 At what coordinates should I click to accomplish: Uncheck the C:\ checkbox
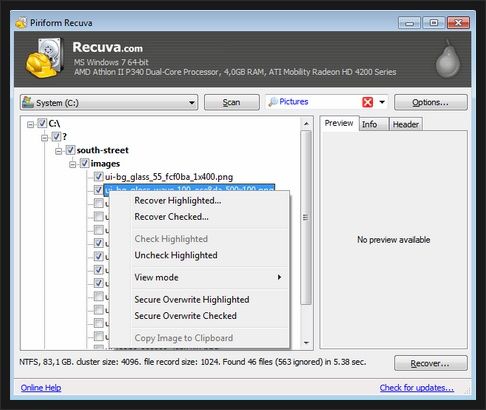(x=42, y=123)
